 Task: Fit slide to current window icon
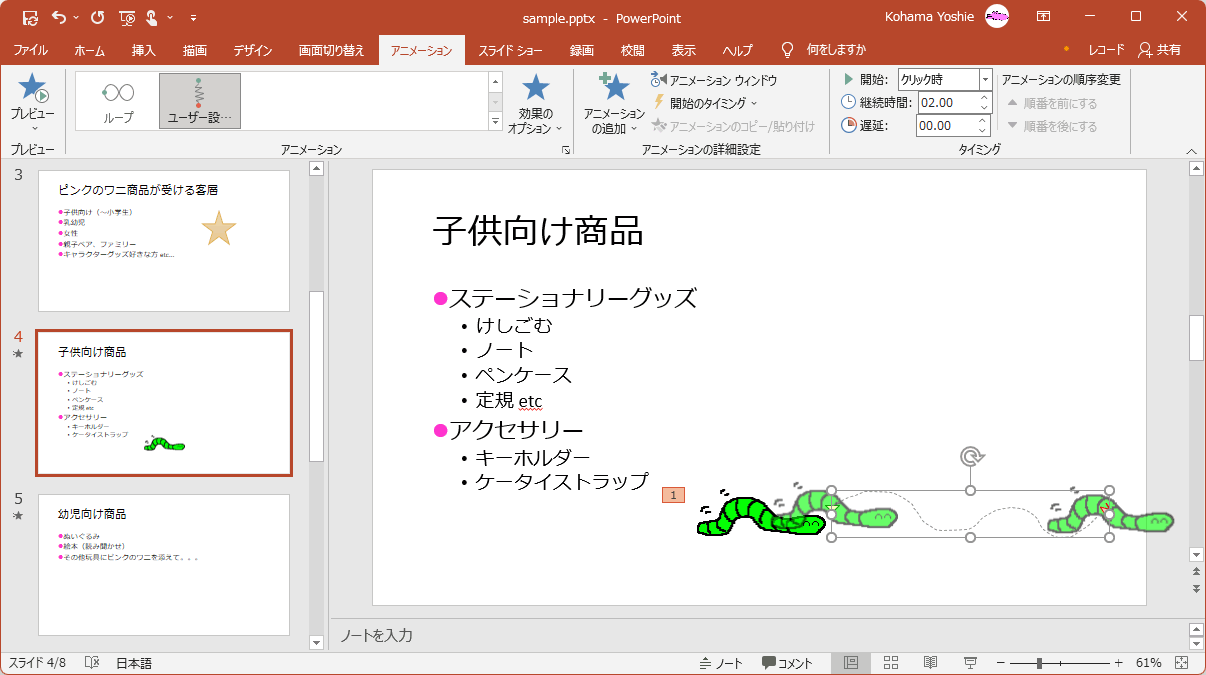1181,663
